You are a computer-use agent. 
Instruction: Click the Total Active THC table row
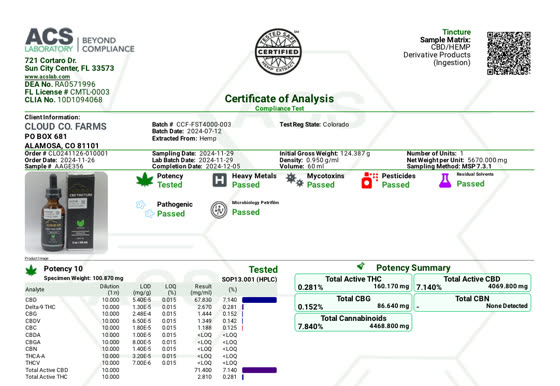coord(151,377)
